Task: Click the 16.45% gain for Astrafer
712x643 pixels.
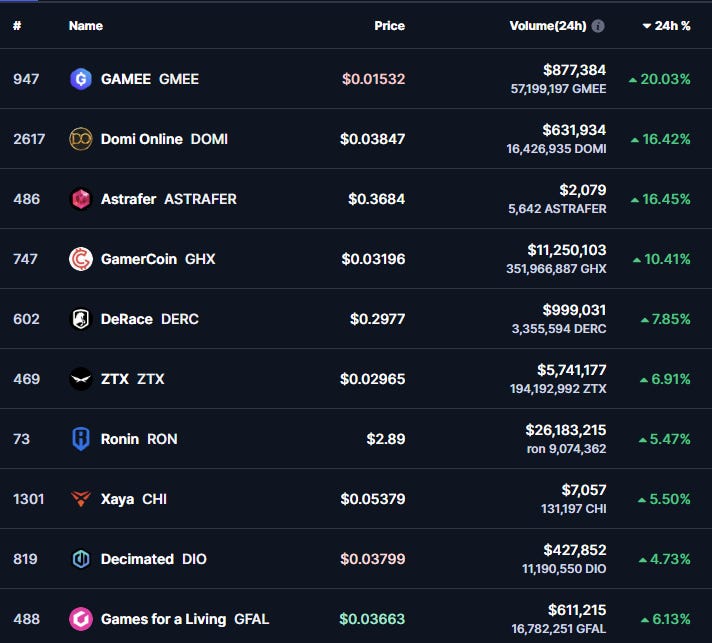Action: tap(661, 199)
